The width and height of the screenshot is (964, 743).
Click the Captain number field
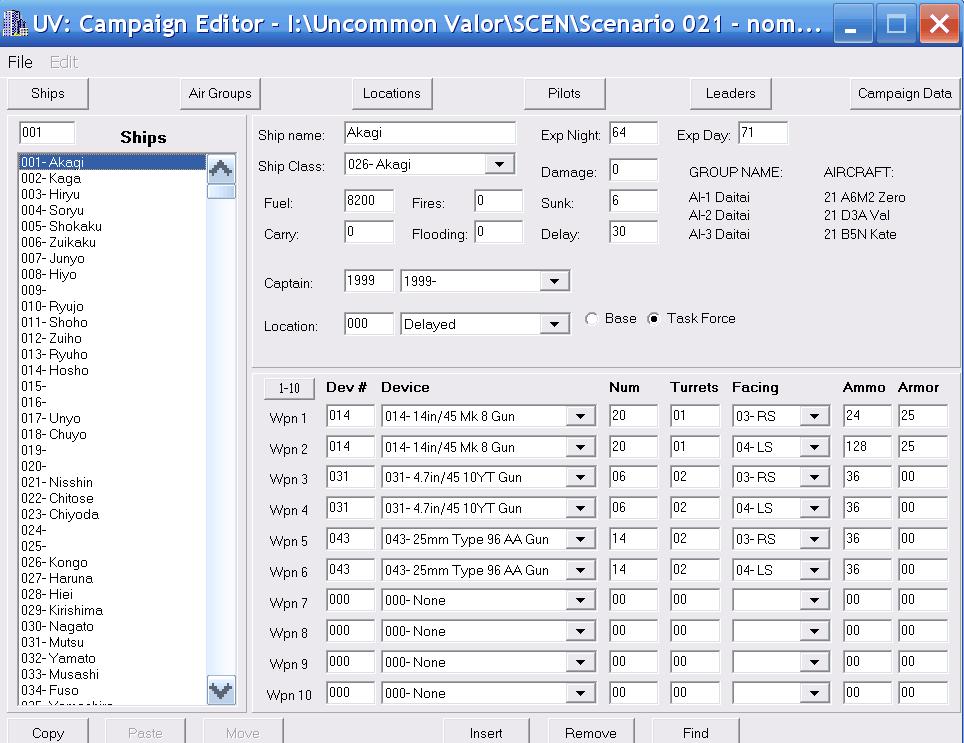coord(369,281)
